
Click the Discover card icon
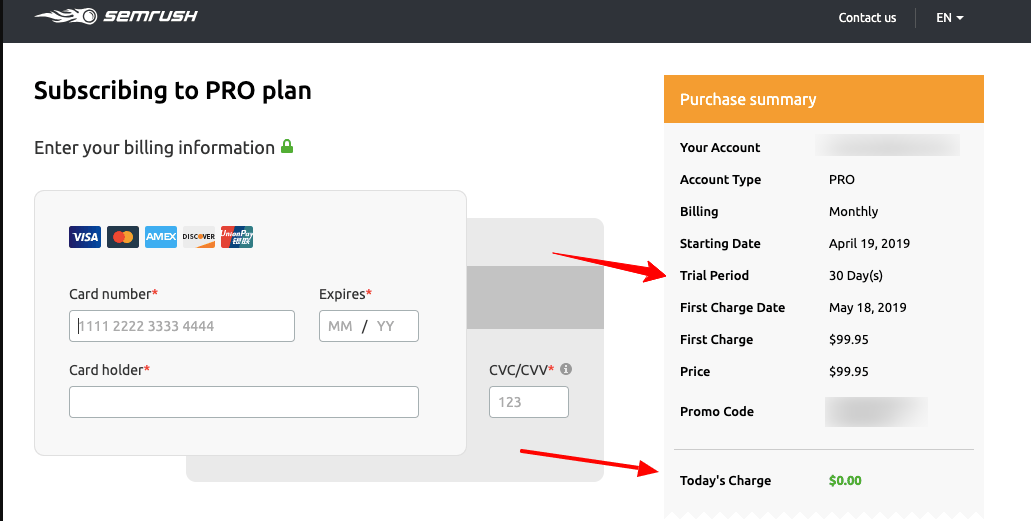coord(199,237)
